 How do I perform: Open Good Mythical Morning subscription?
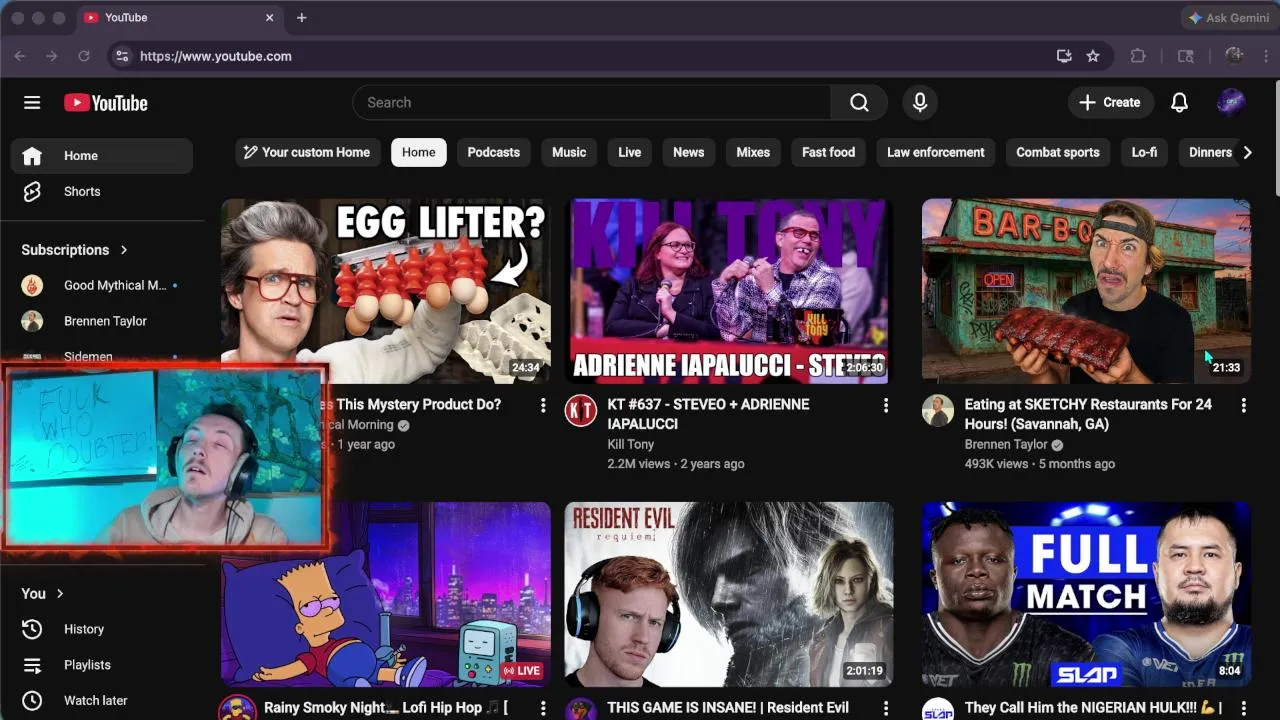click(x=102, y=286)
